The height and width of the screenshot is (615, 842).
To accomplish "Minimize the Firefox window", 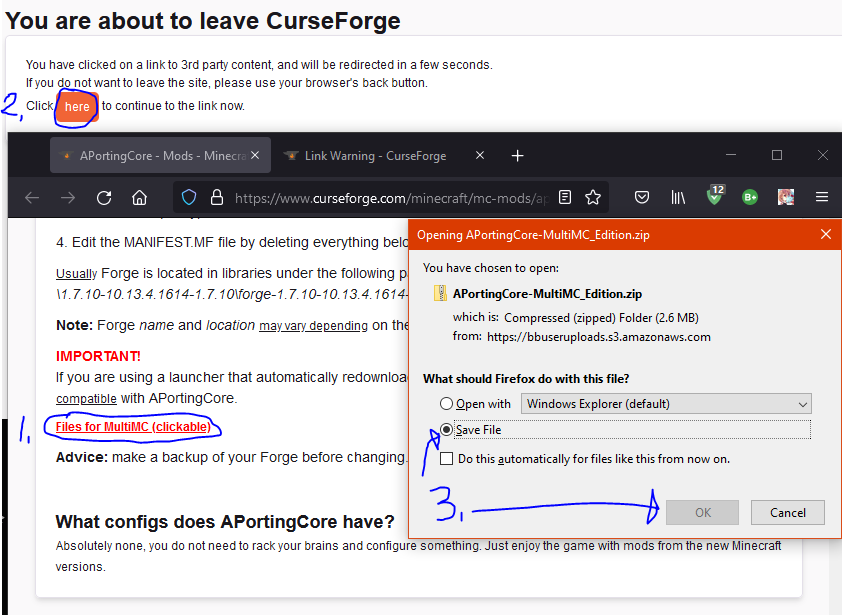I will tap(731, 155).
